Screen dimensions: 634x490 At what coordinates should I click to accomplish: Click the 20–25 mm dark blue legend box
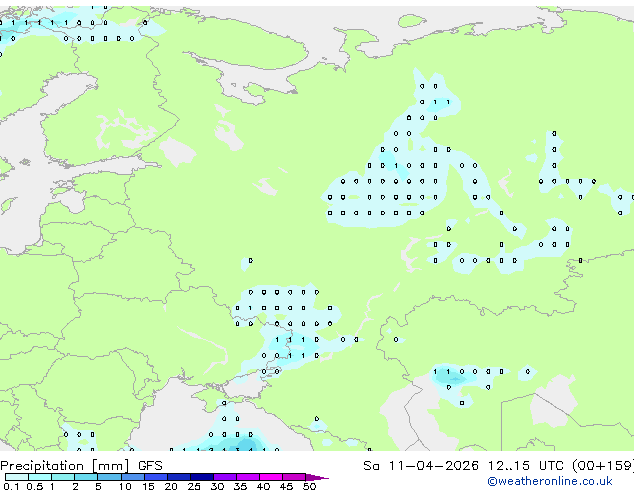tap(178, 477)
